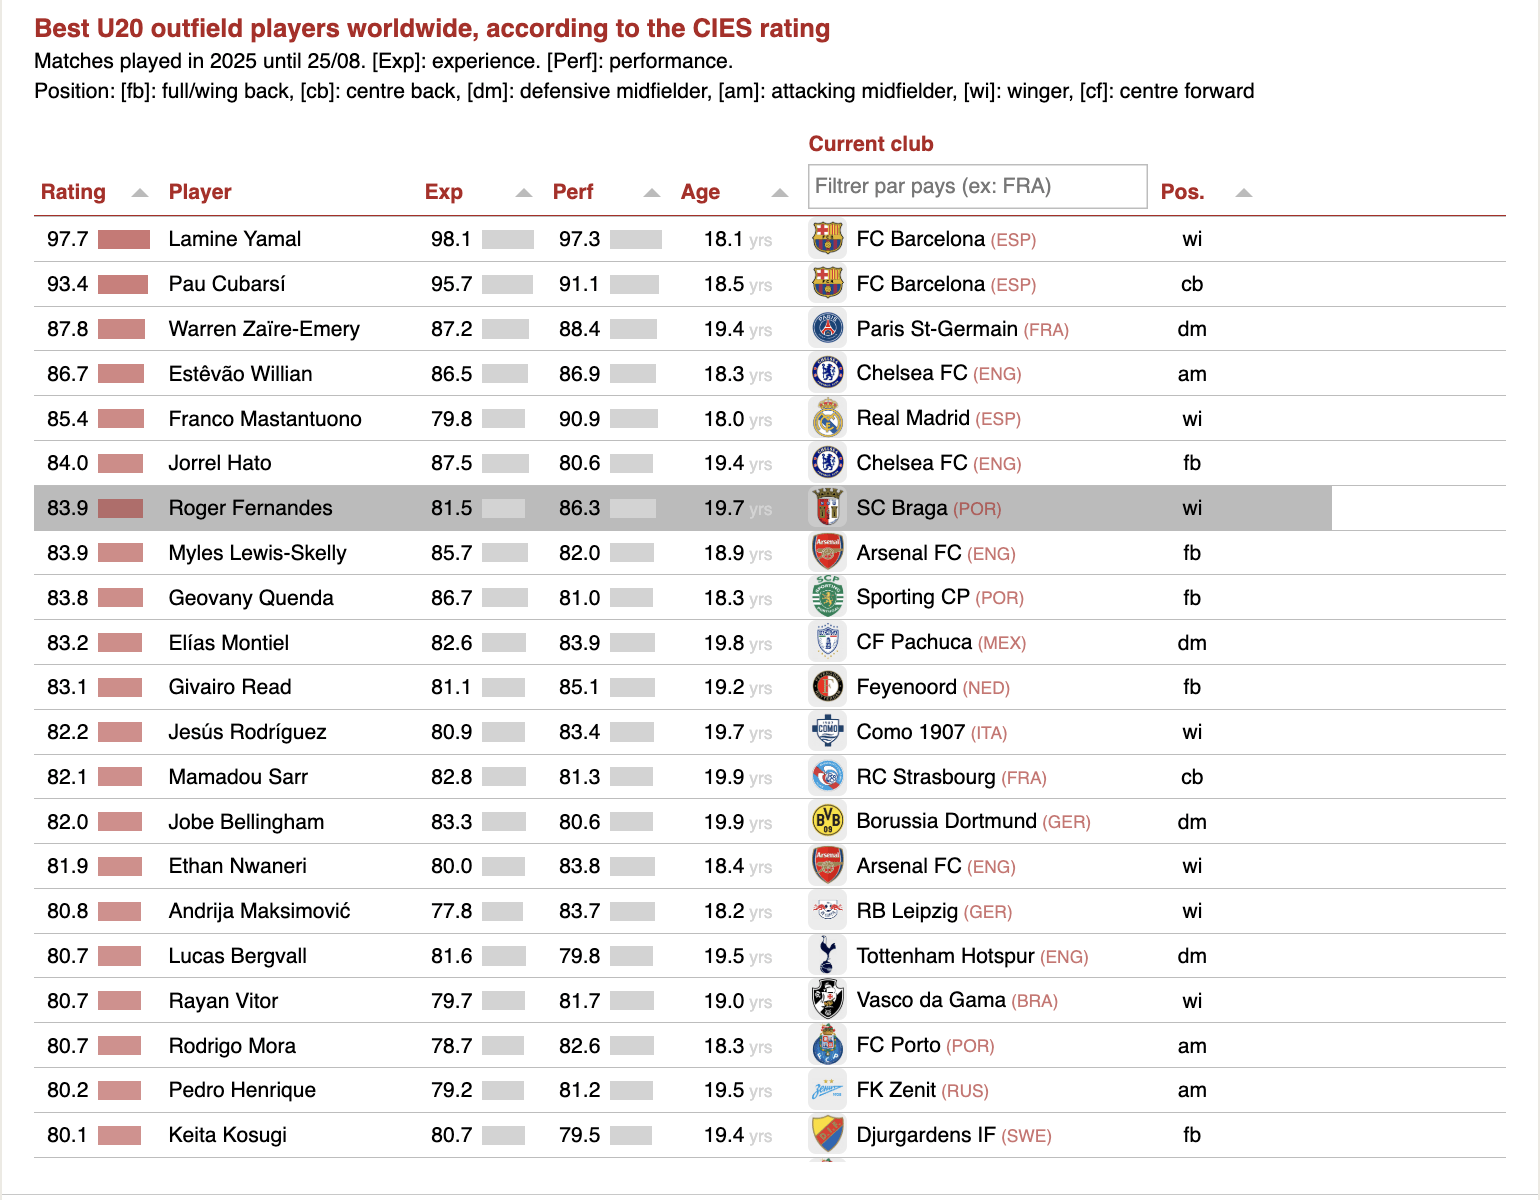Click the FC Barcelona crest beside Lamine Yamal
Image resolution: width=1540 pixels, height=1200 pixels.
pyautogui.click(x=828, y=239)
